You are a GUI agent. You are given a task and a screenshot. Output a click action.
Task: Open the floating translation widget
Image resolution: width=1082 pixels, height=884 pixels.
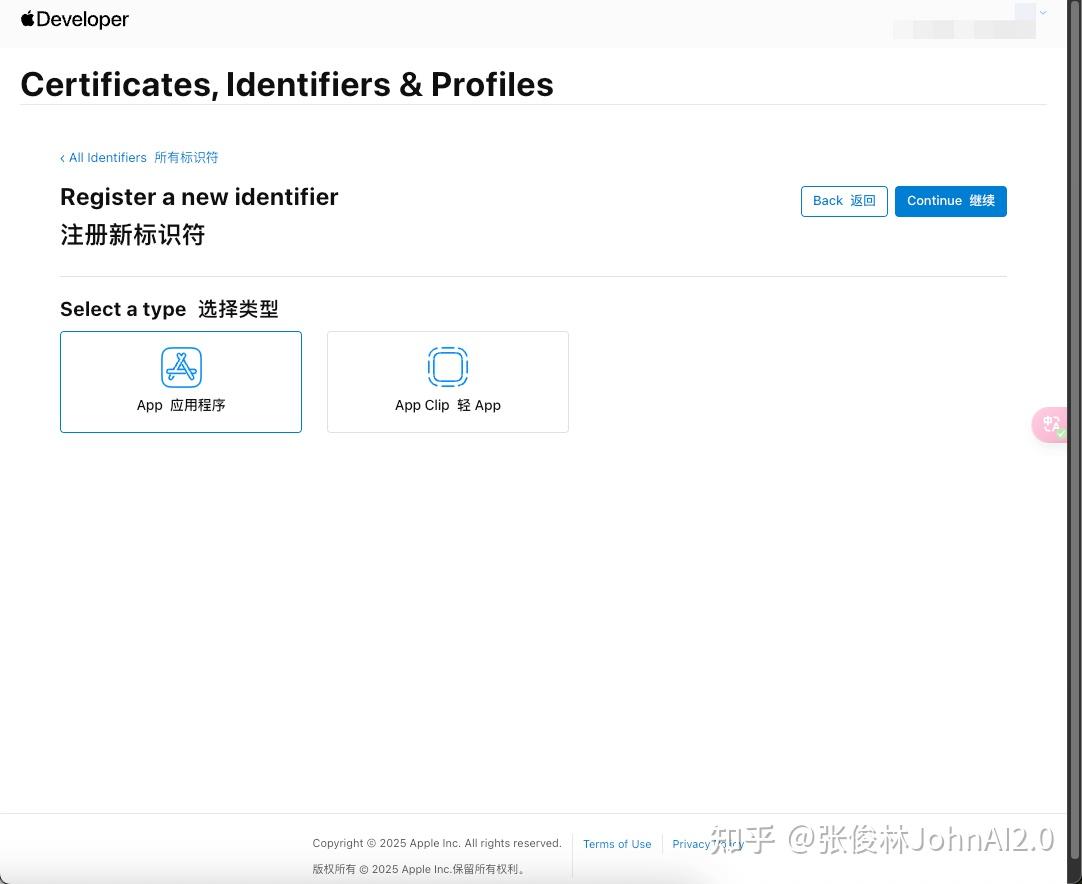point(1051,424)
